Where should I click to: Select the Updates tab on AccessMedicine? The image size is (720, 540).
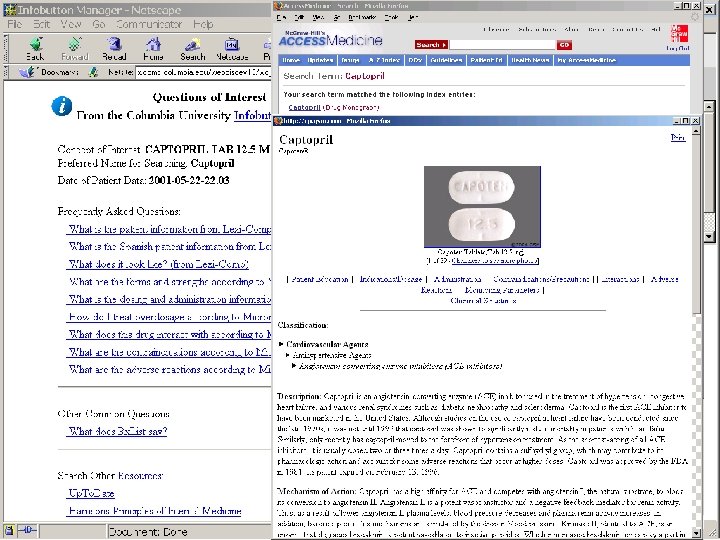click(320, 60)
